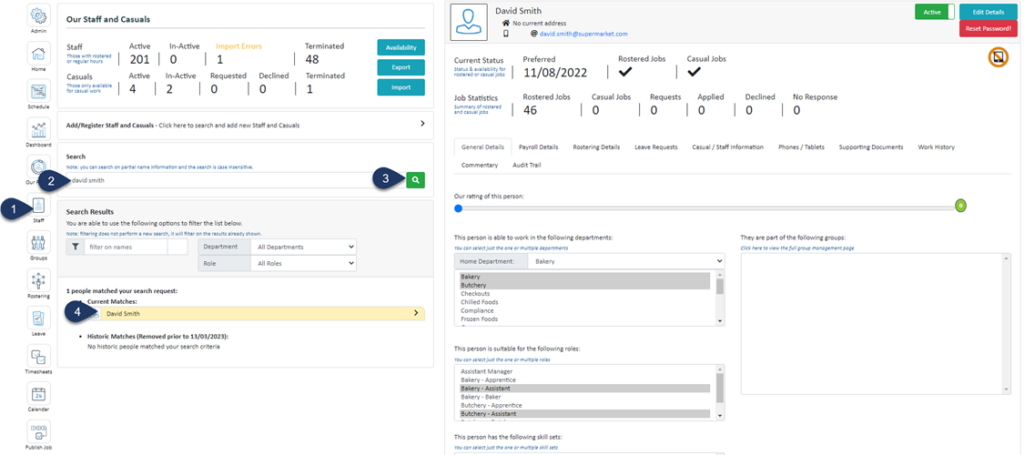1024x455 pixels.
Task: Click the green search magnifier button
Action: pos(415,180)
